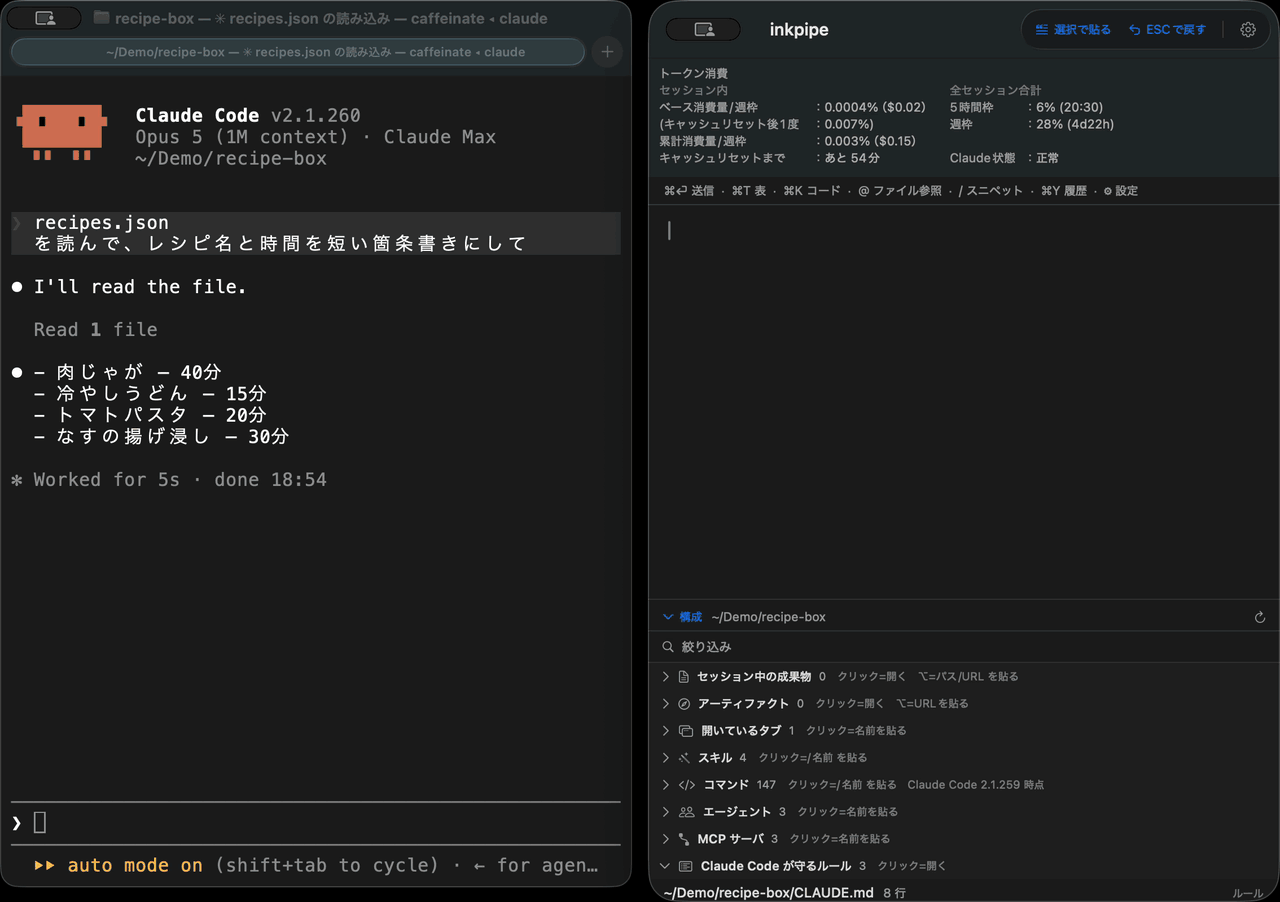Image resolution: width=1280 pixels, height=902 pixels.
Task: Click the Read 1 file line in terminal
Action: [95, 329]
